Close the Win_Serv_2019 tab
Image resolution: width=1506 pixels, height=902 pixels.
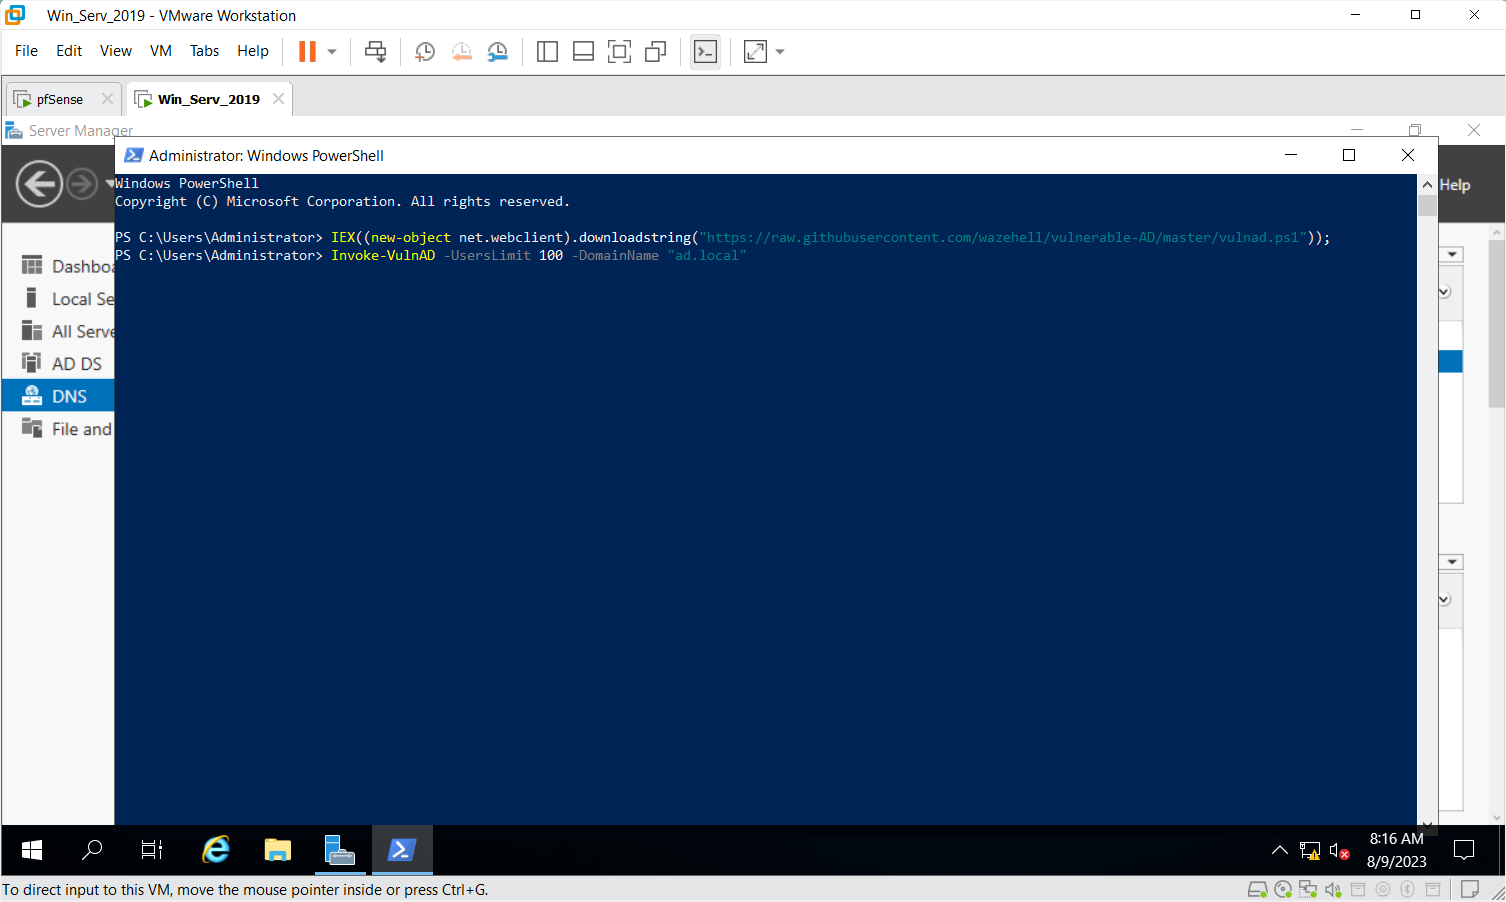point(278,99)
